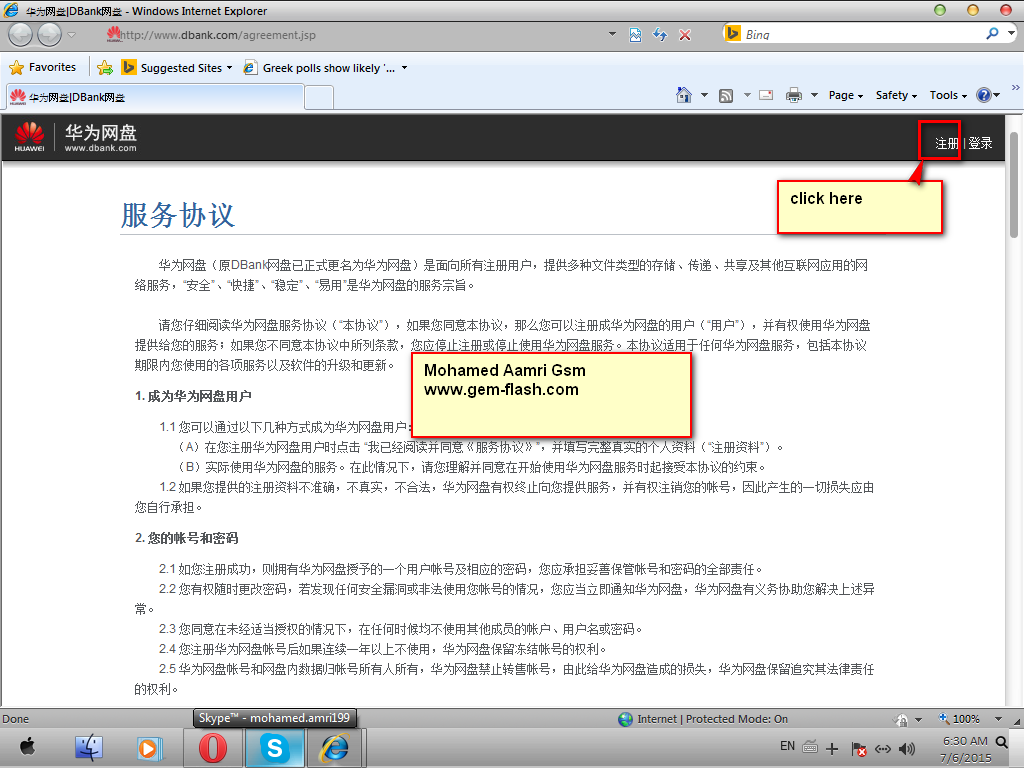Click the Compatibility View icon
The height and width of the screenshot is (768, 1024).
[635, 35]
